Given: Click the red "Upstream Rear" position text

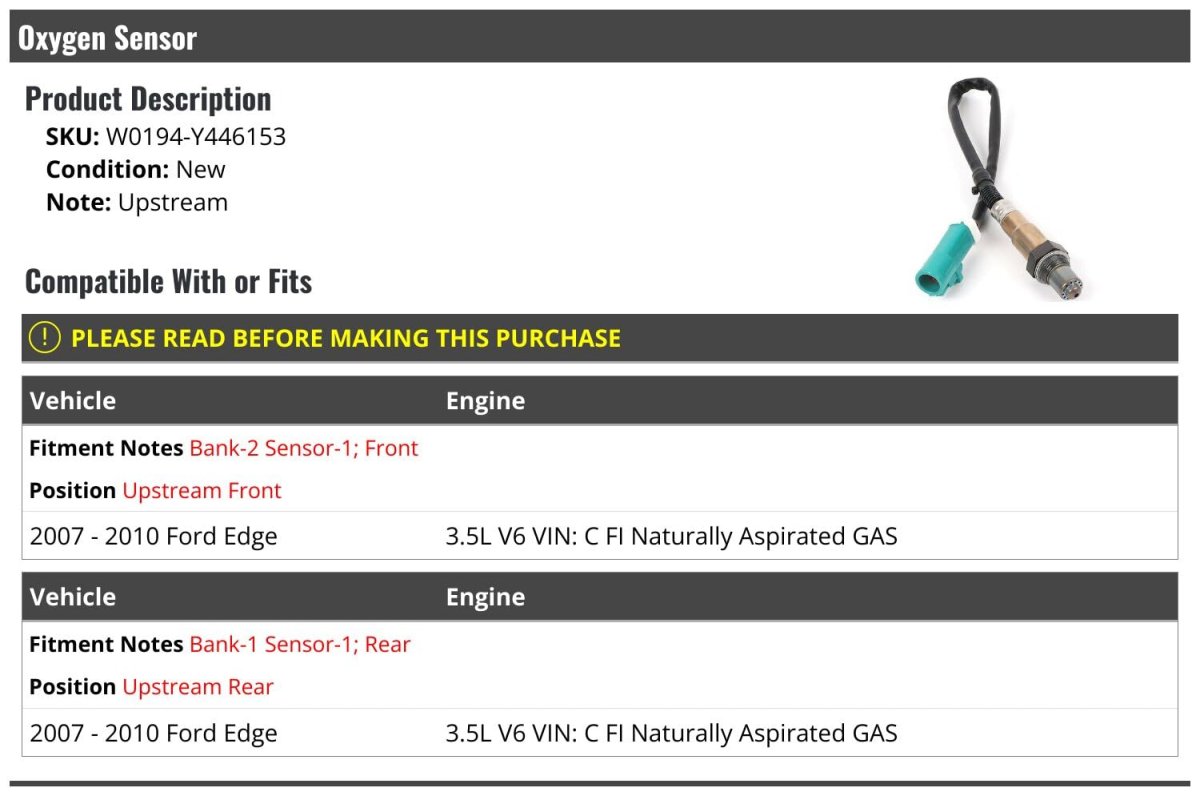Looking at the screenshot, I should (198, 687).
